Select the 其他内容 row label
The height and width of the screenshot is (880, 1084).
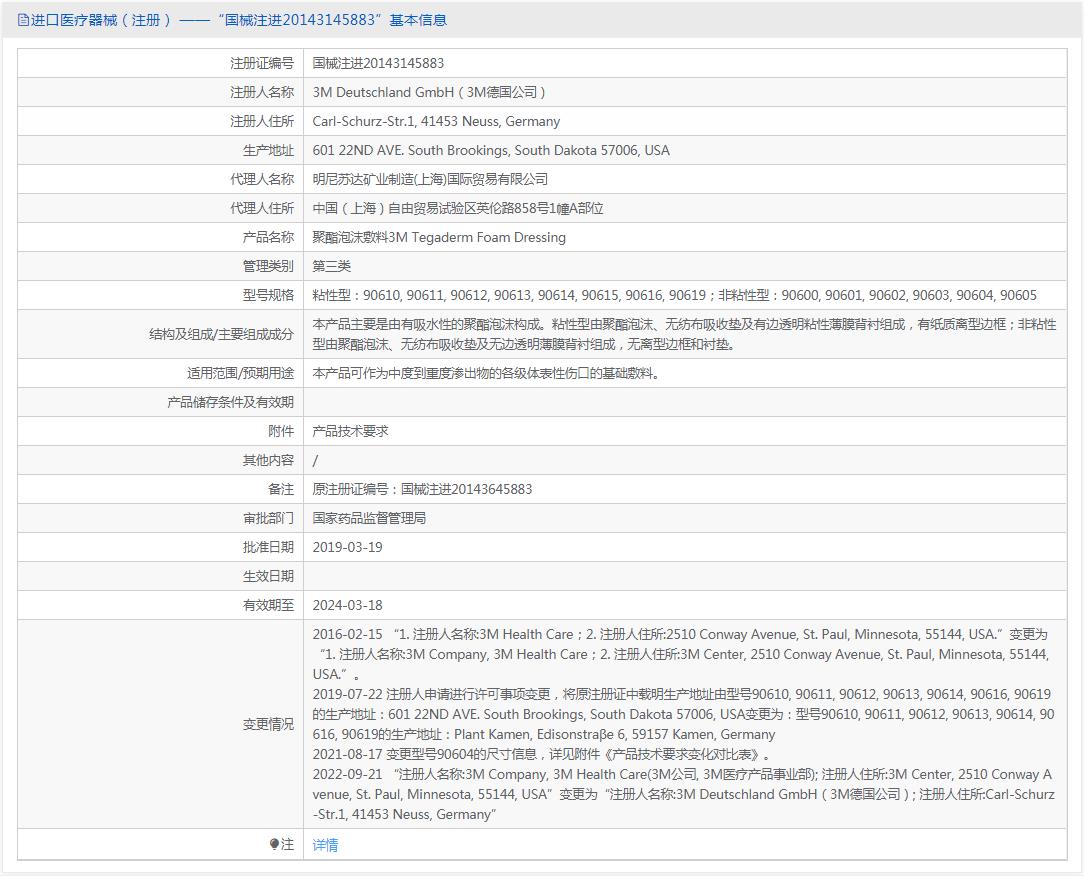tap(268, 461)
